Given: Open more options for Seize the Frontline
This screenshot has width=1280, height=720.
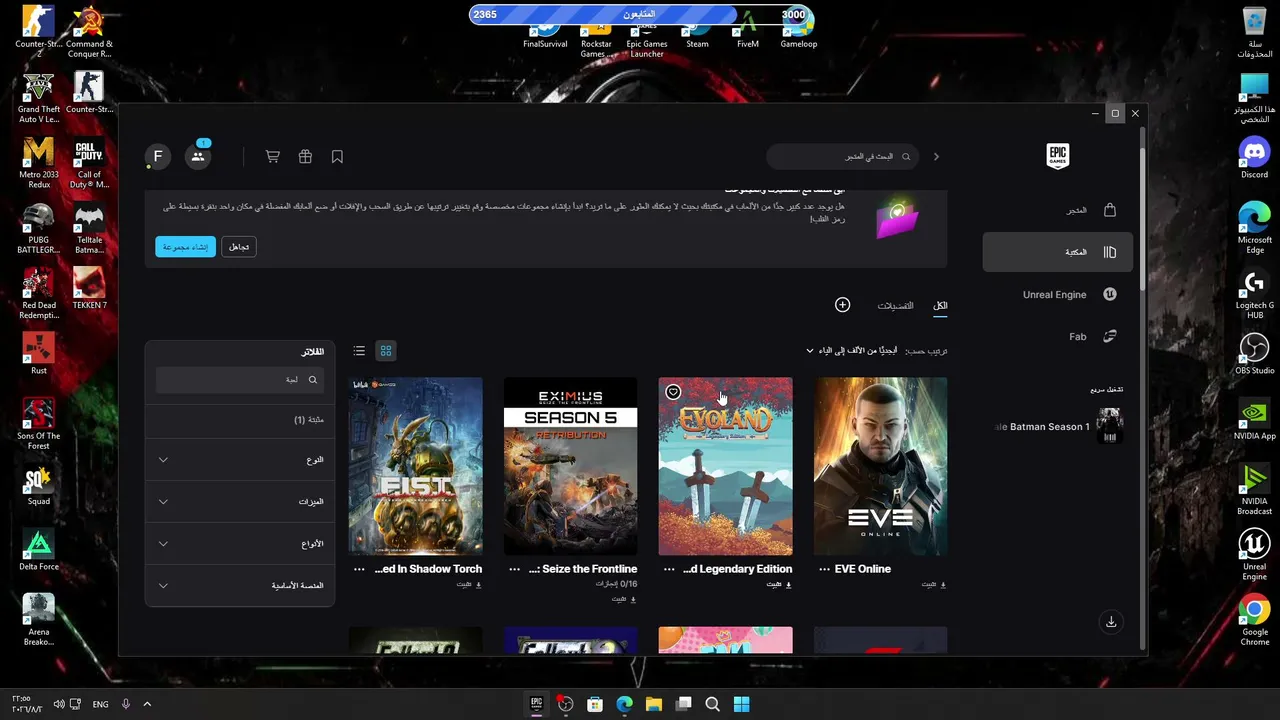Looking at the screenshot, I should pos(514,569).
